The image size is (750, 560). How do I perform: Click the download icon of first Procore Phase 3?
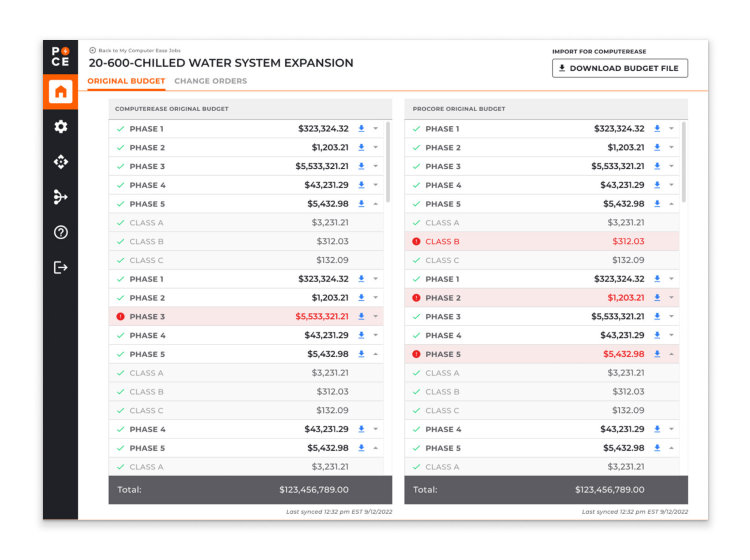coord(657,166)
